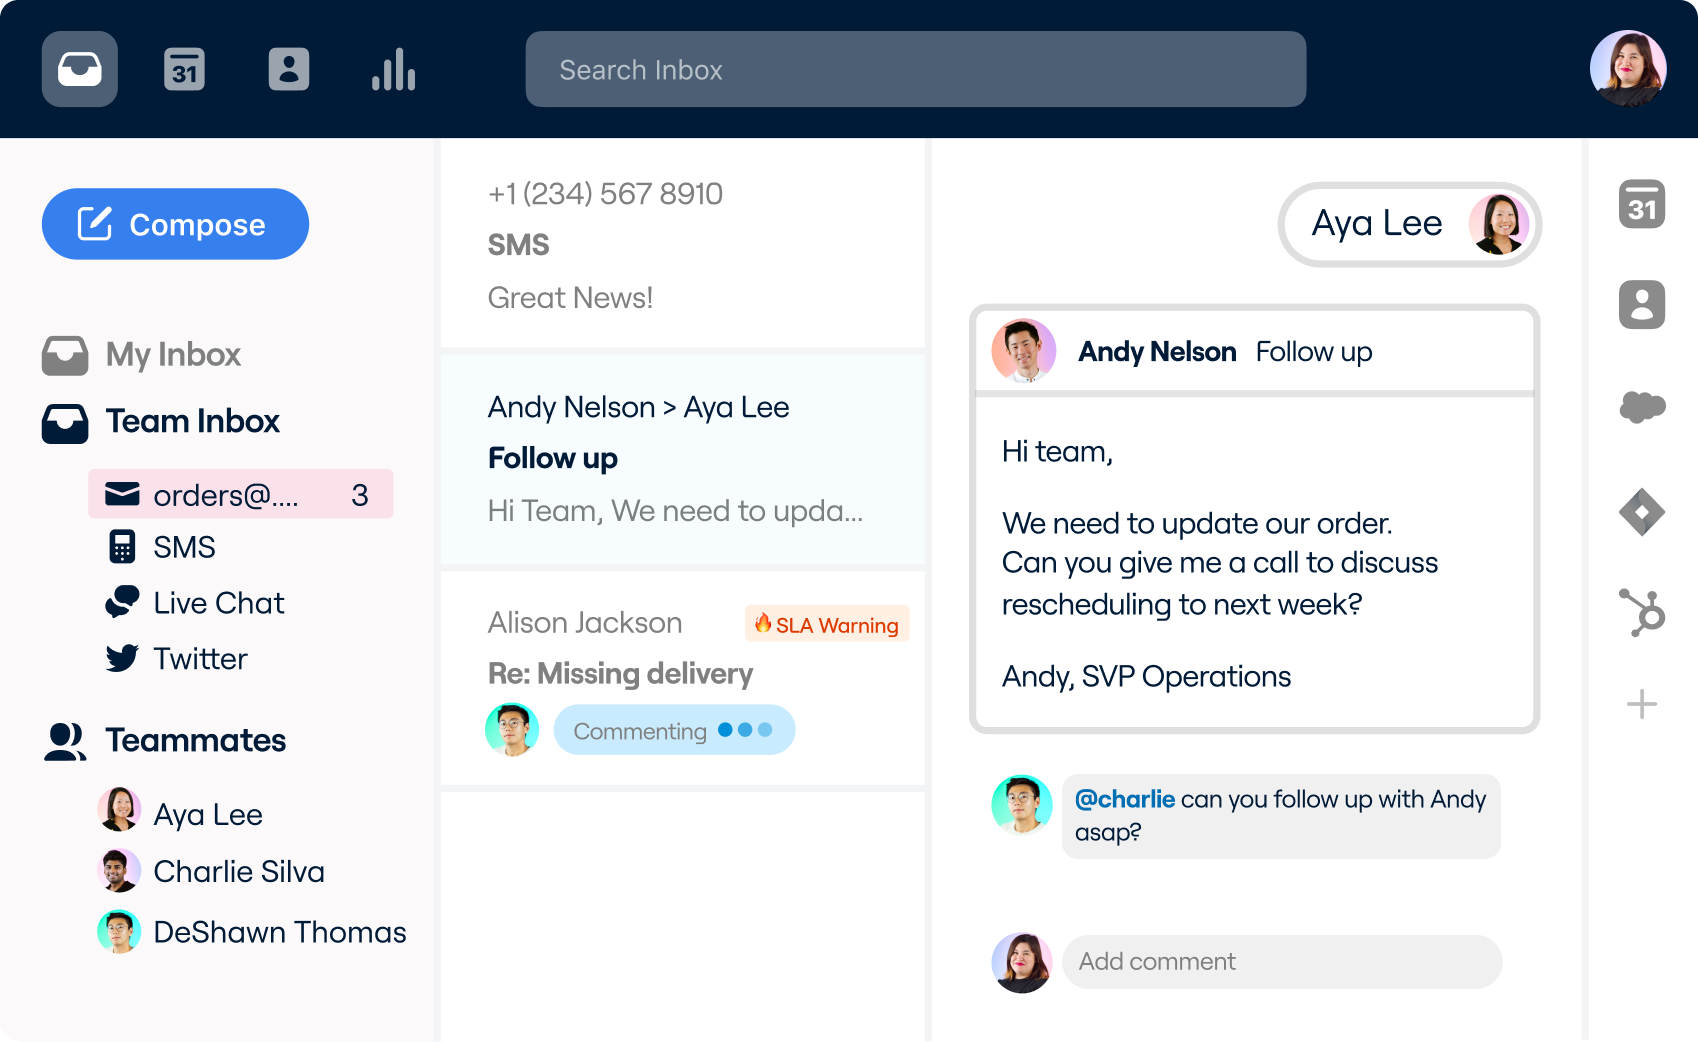Click the Team Inbox tray icon
The image size is (1698, 1042).
pos(65,422)
